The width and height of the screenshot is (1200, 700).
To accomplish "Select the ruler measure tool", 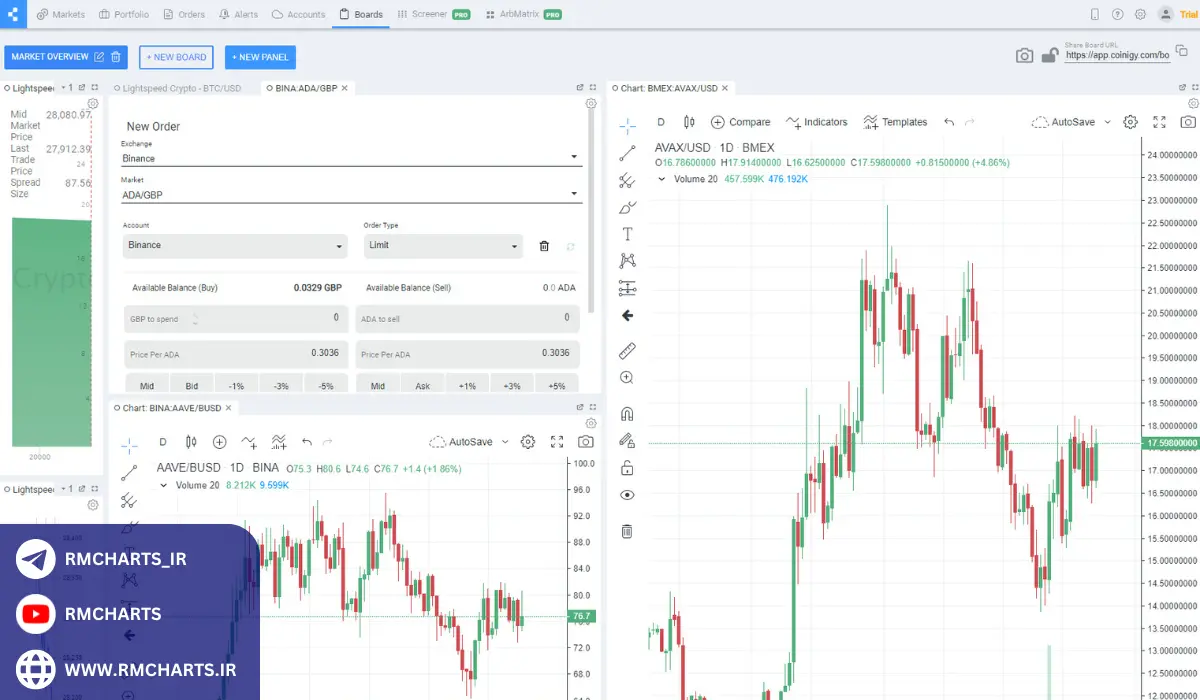I will (x=627, y=350).
